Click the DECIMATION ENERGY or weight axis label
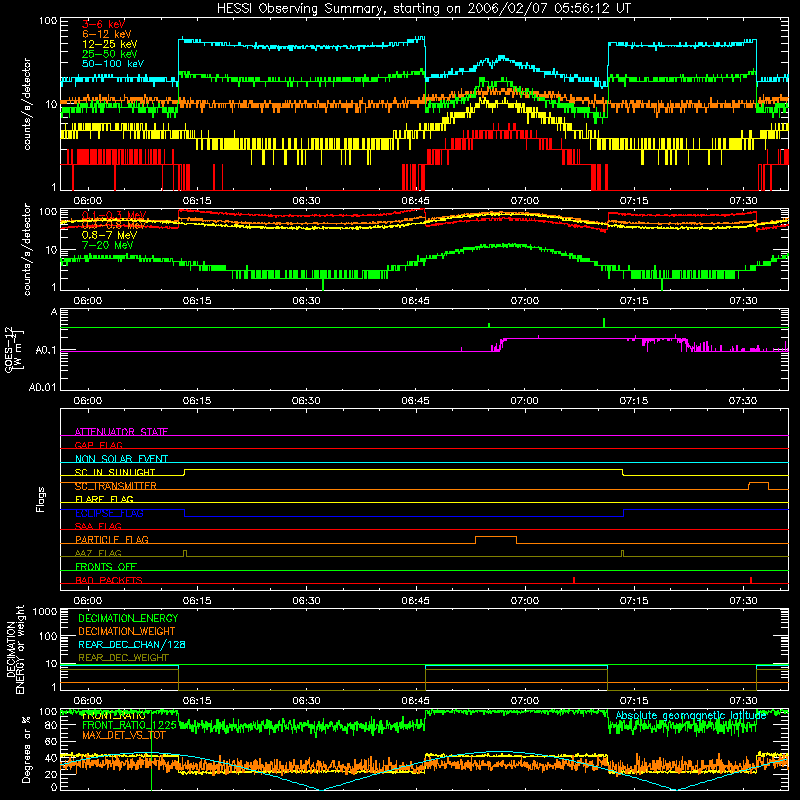The width and height of the screenshot is (800, 800). 15,649
